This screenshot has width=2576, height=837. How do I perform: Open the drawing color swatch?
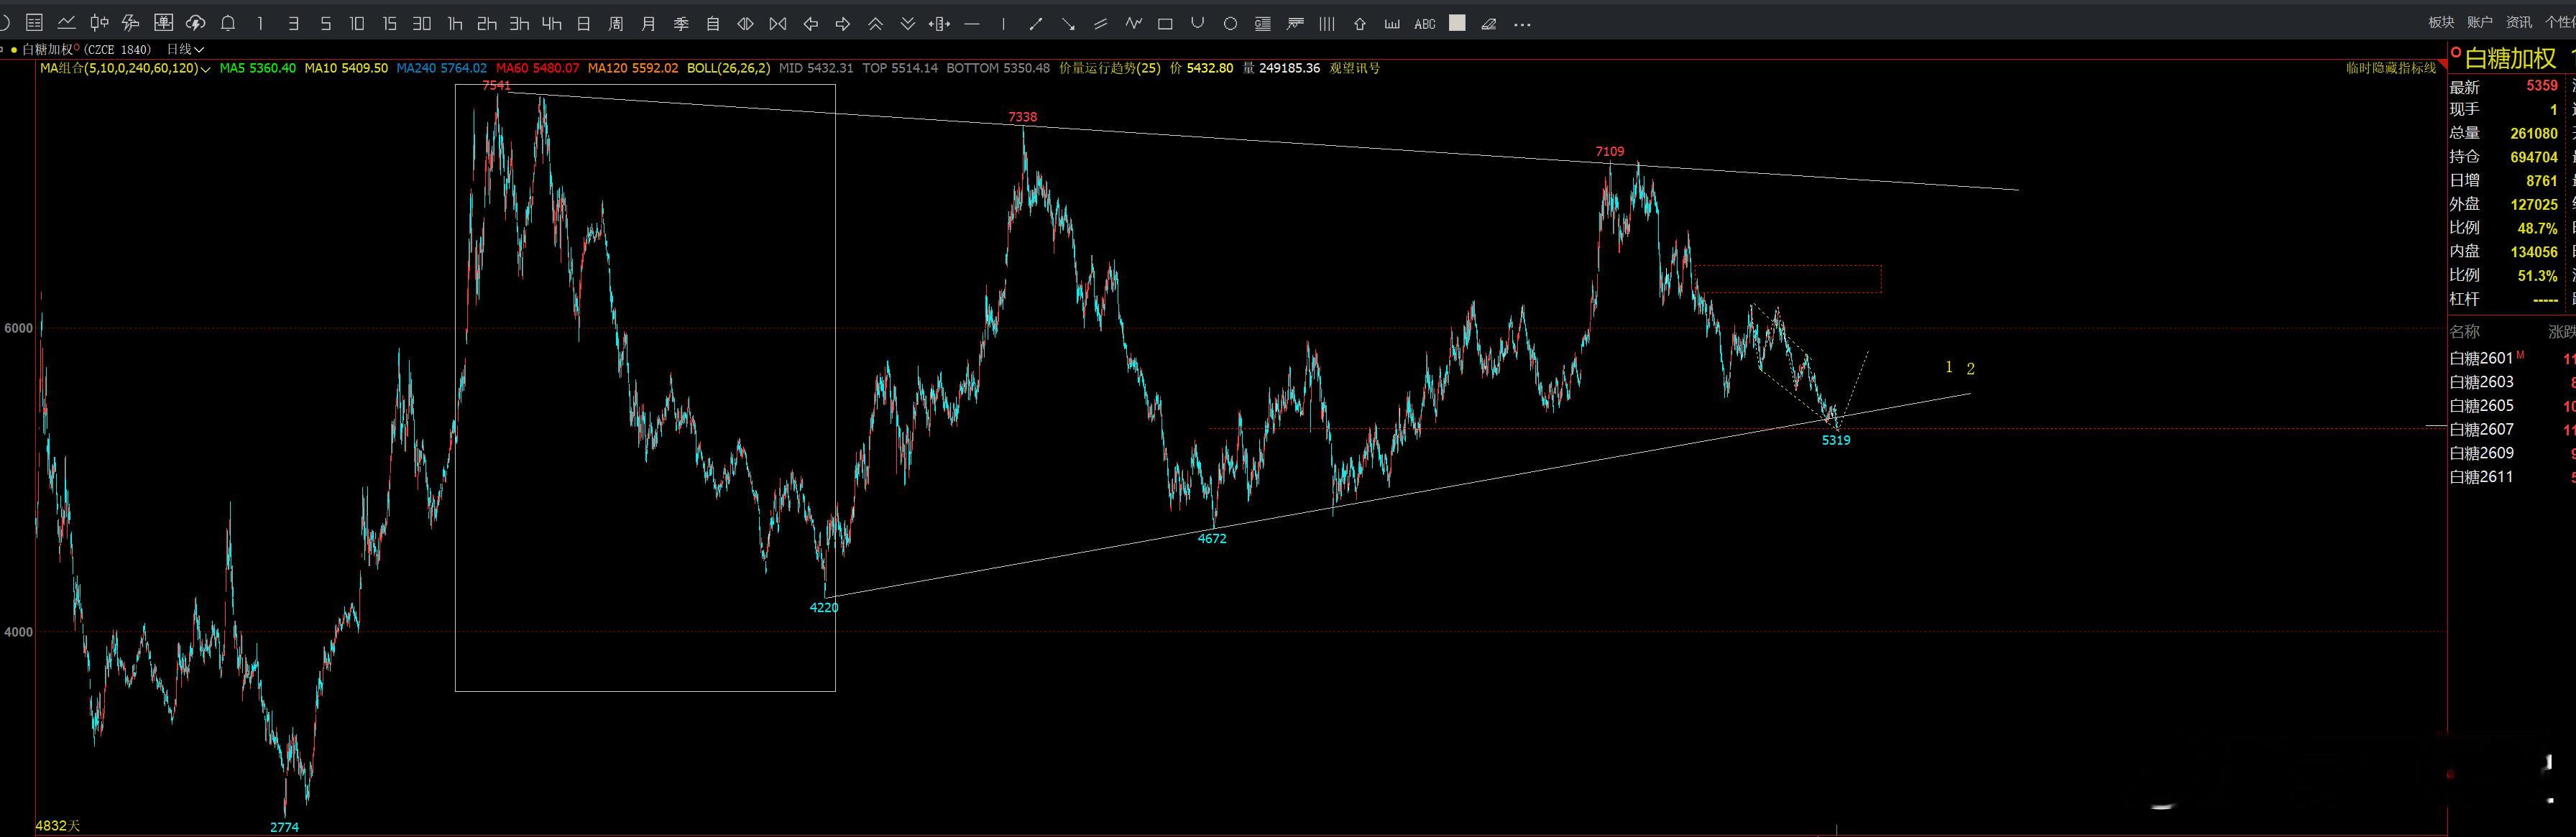point(1457,23)
